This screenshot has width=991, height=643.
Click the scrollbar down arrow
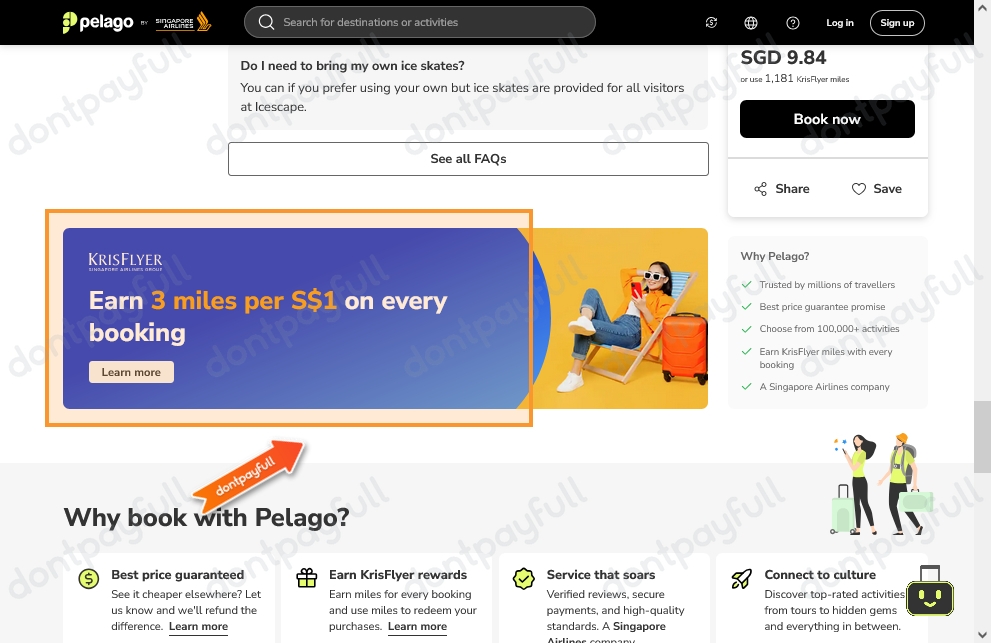(x=982, y=635)
